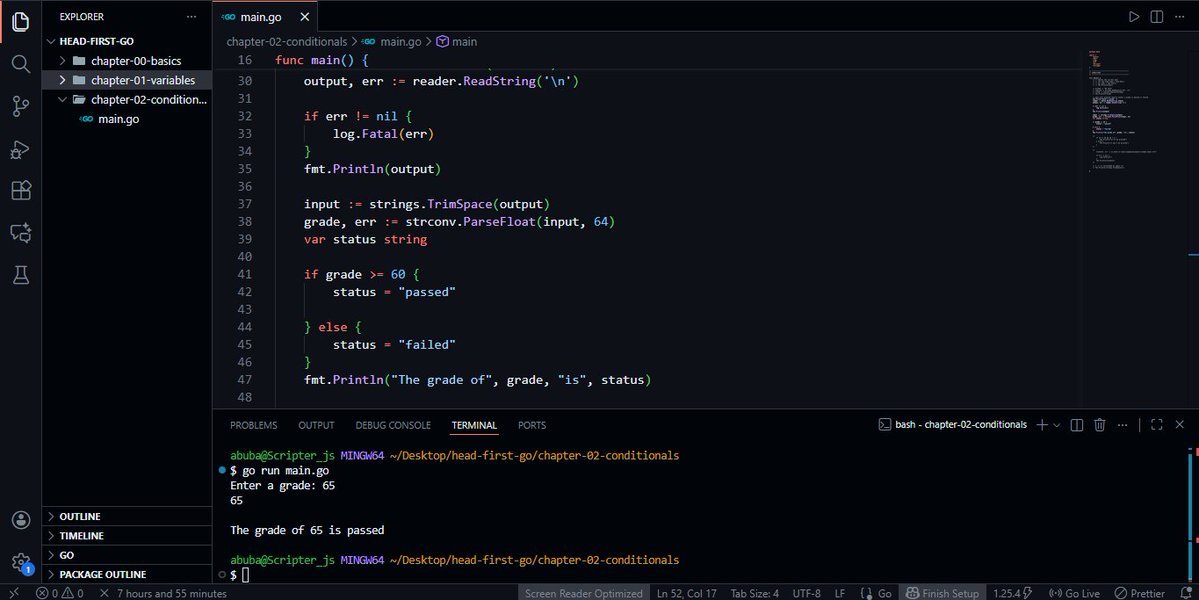Open the Source Control view icon
This screenshot has height=600, width=1199.
(x=21, y=106)
